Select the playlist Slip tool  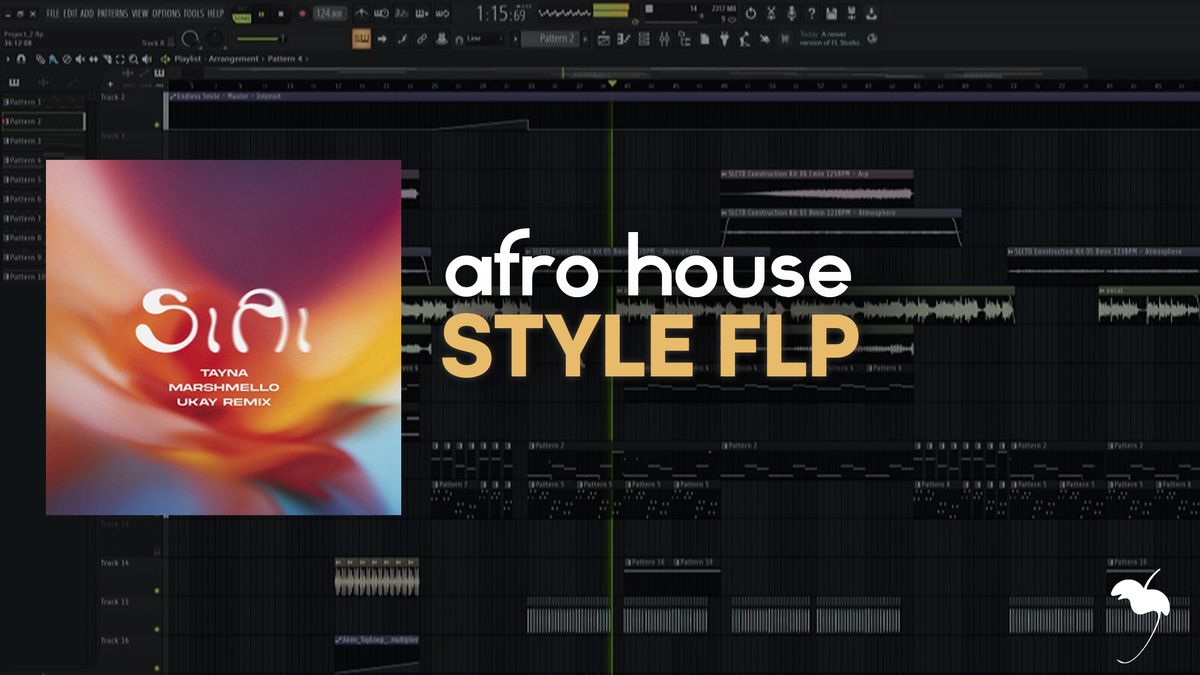[x=93, y=59]
